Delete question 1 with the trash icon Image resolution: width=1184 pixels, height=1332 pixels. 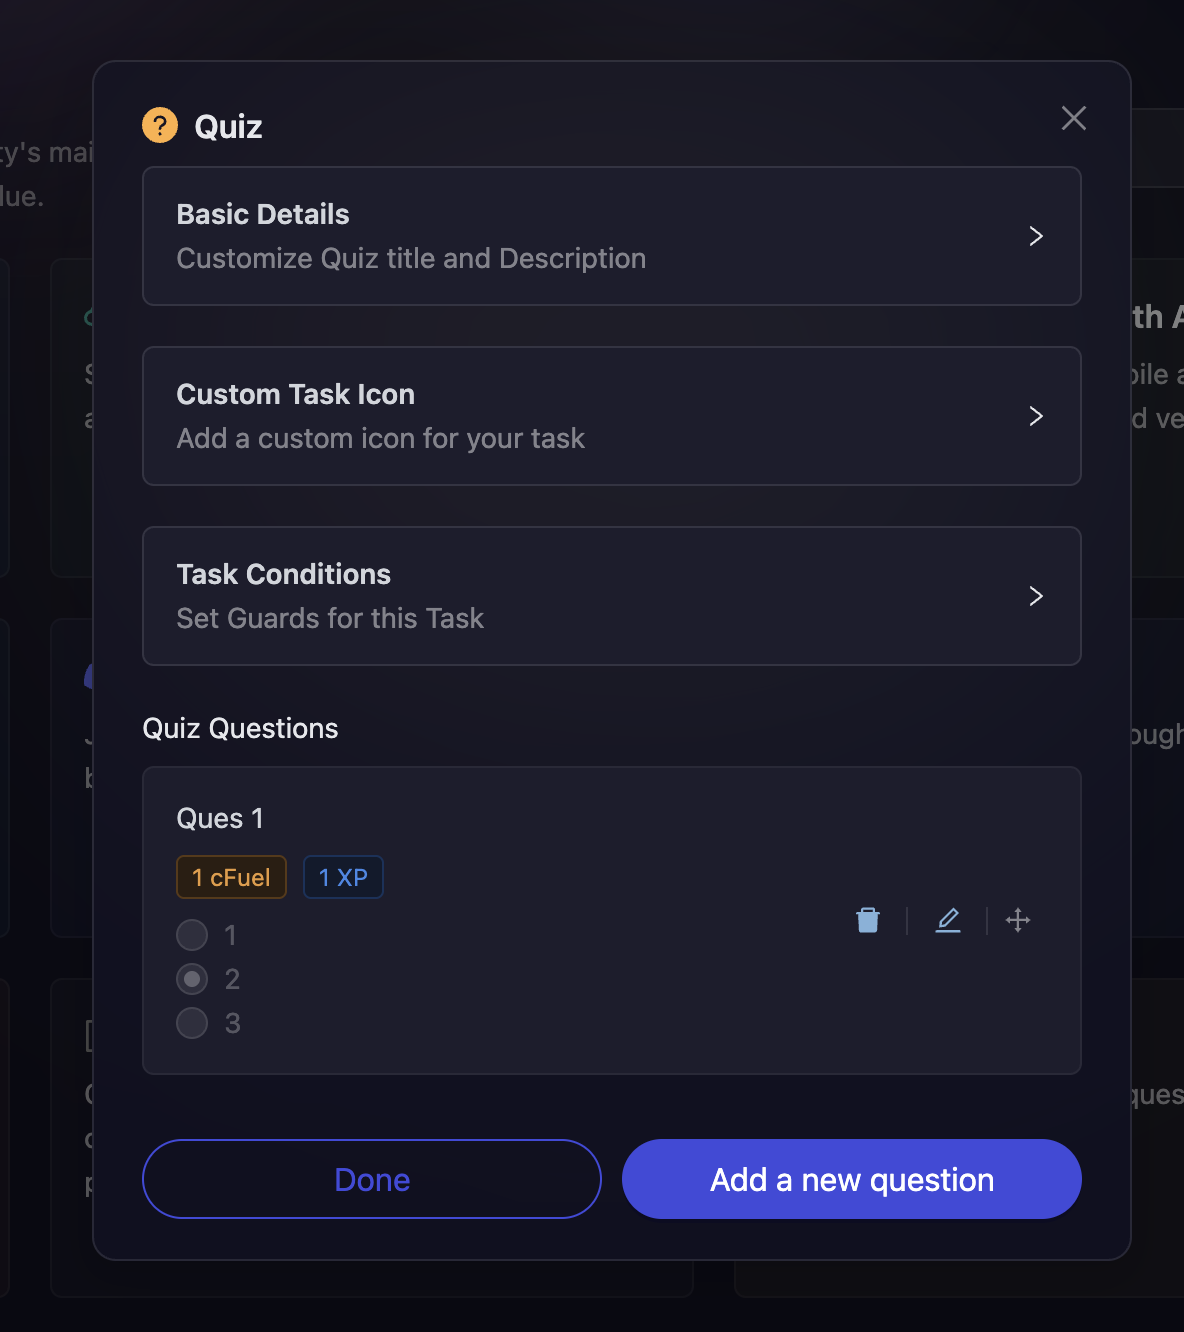click(868, 920)
